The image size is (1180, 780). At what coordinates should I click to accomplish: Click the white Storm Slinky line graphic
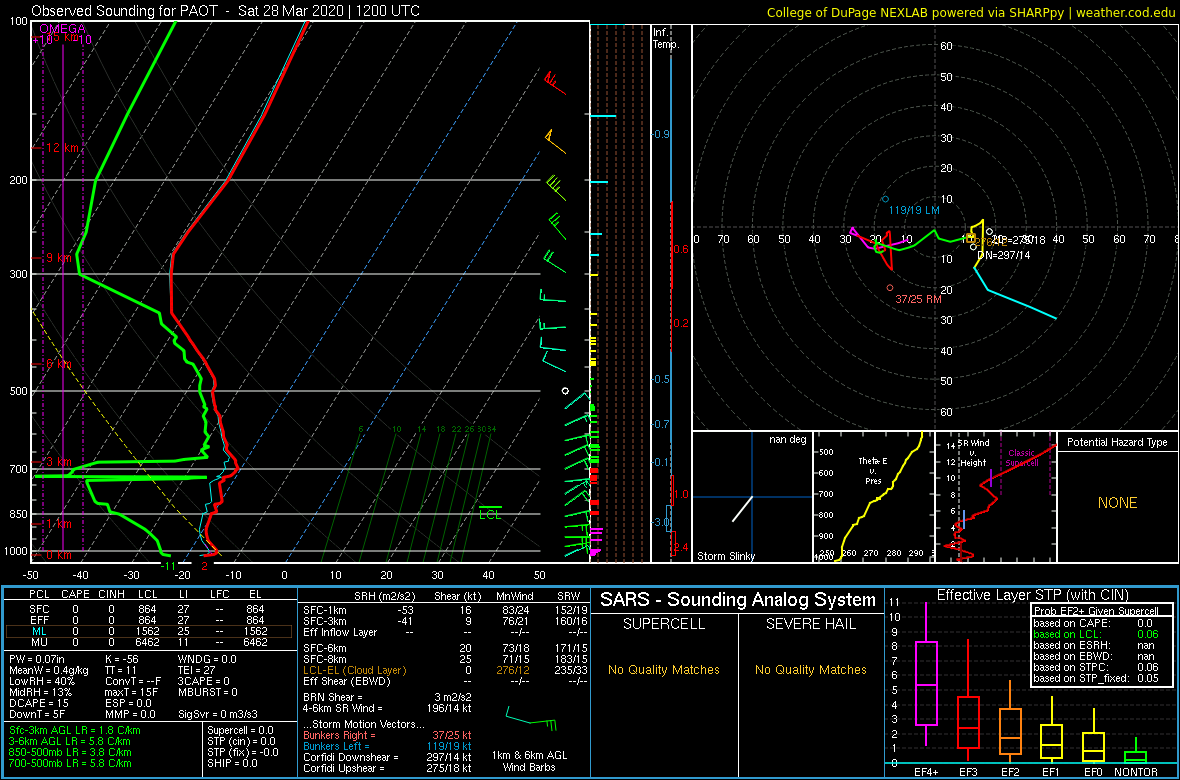pos(742,509)
